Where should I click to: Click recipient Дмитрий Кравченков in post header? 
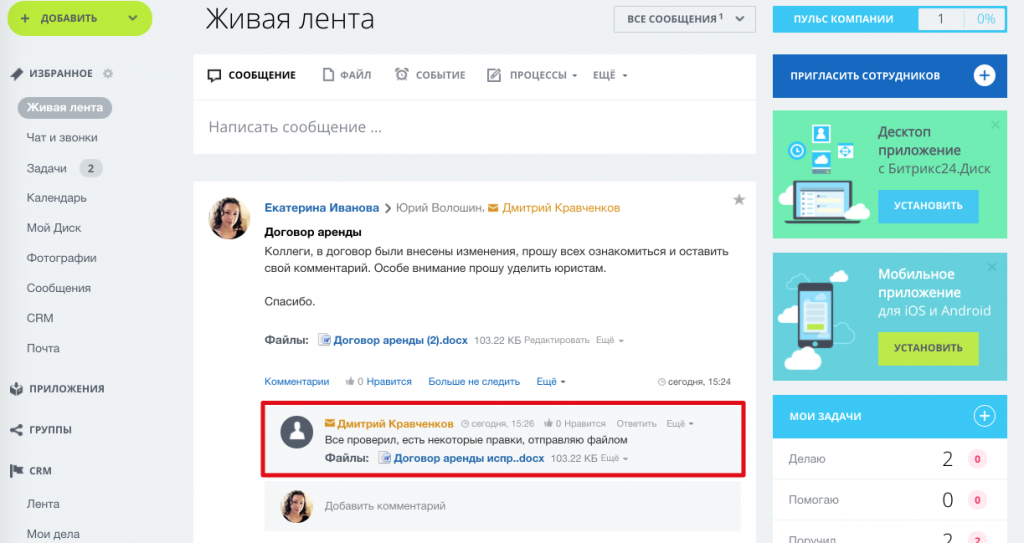[x=561, y=208]
